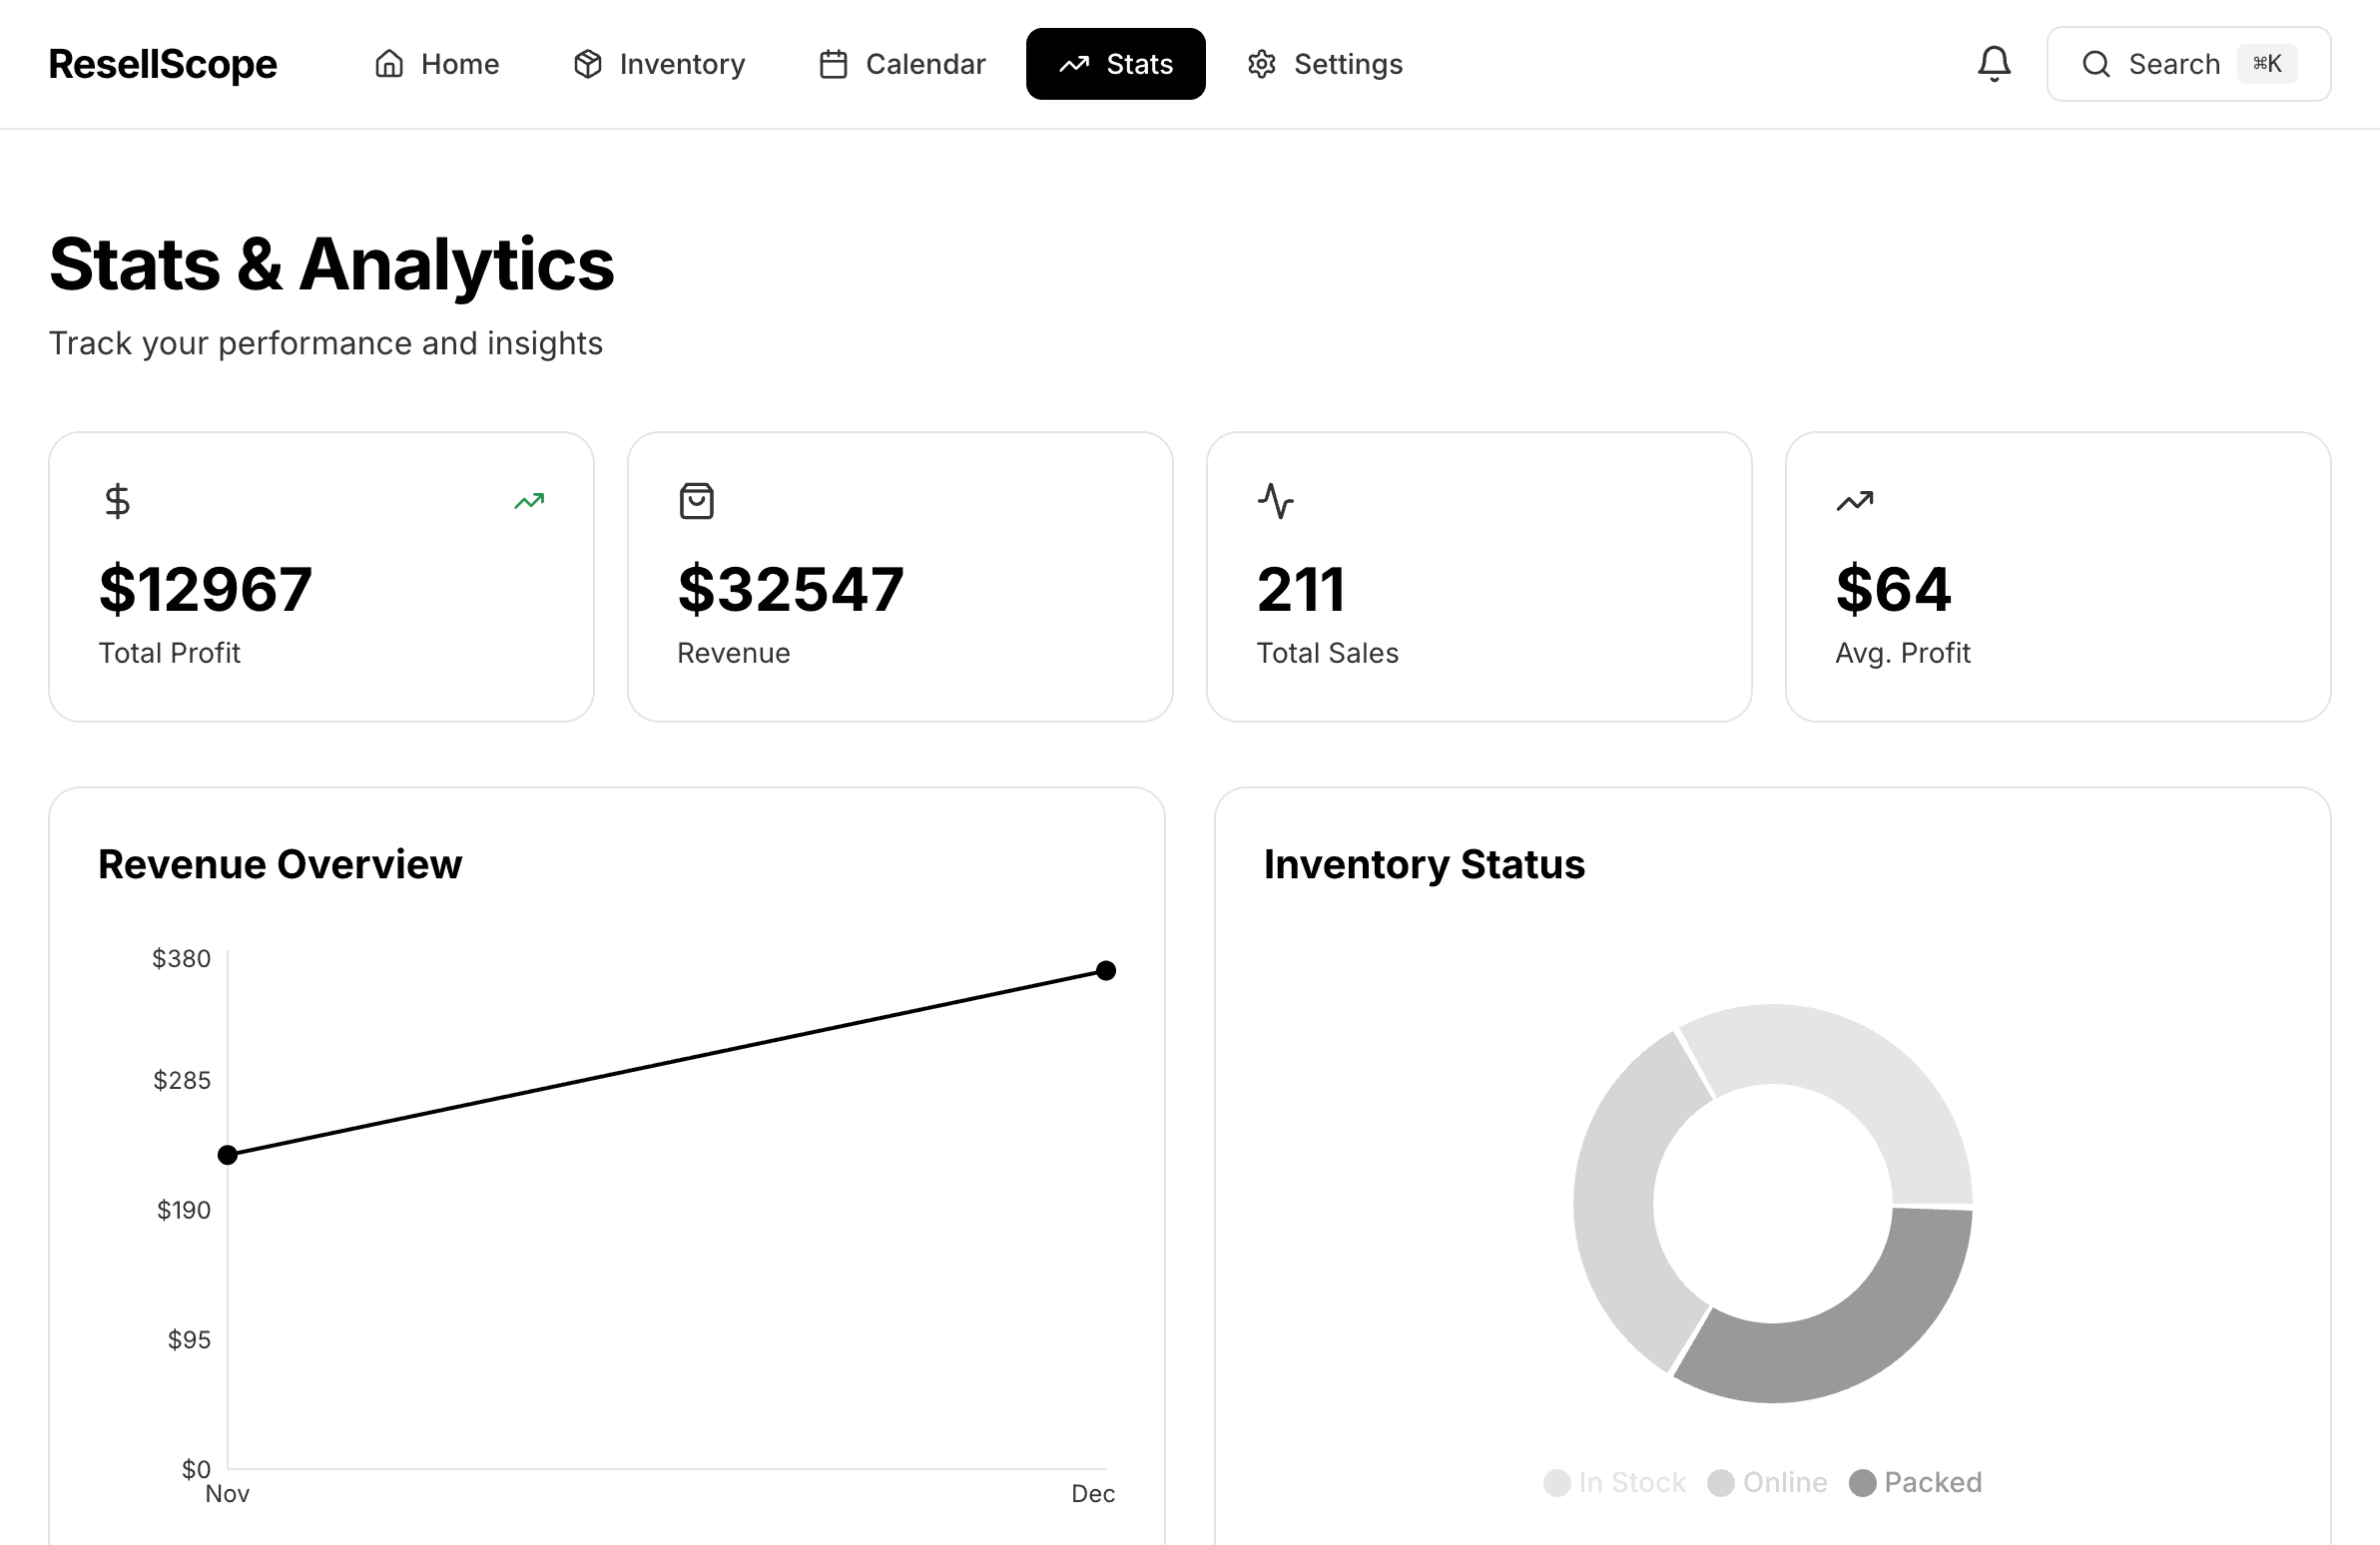
Task: Switch to the Stats tab
Action: click(x=1115, y=64)
